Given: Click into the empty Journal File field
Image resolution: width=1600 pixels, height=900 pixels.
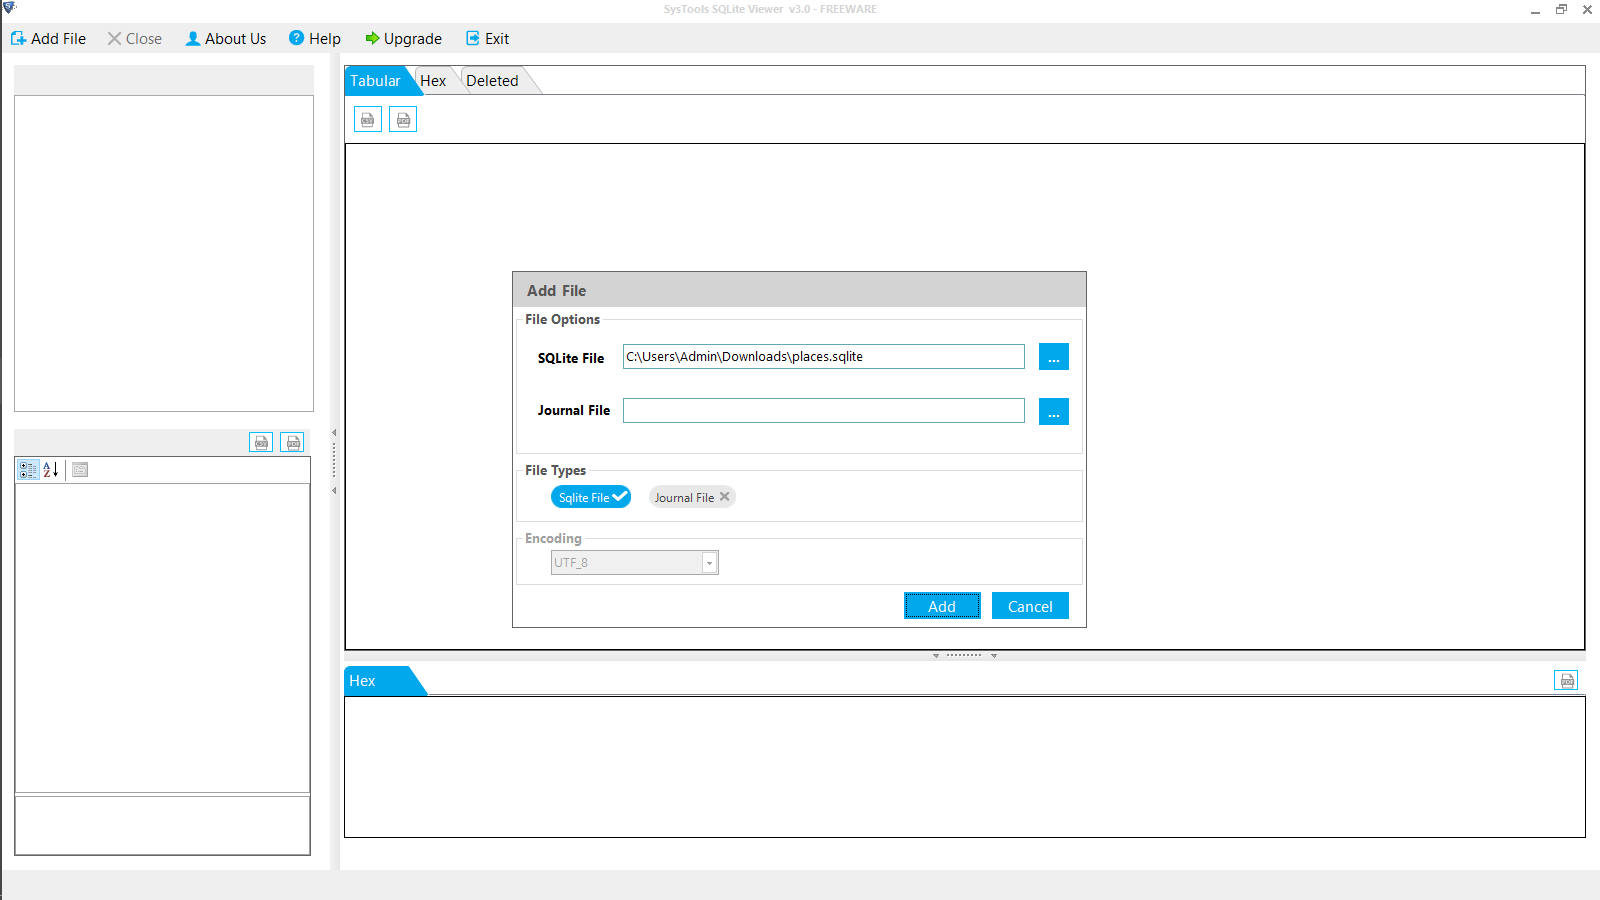Looking at the screenshot, I should [x=824, y=411].
